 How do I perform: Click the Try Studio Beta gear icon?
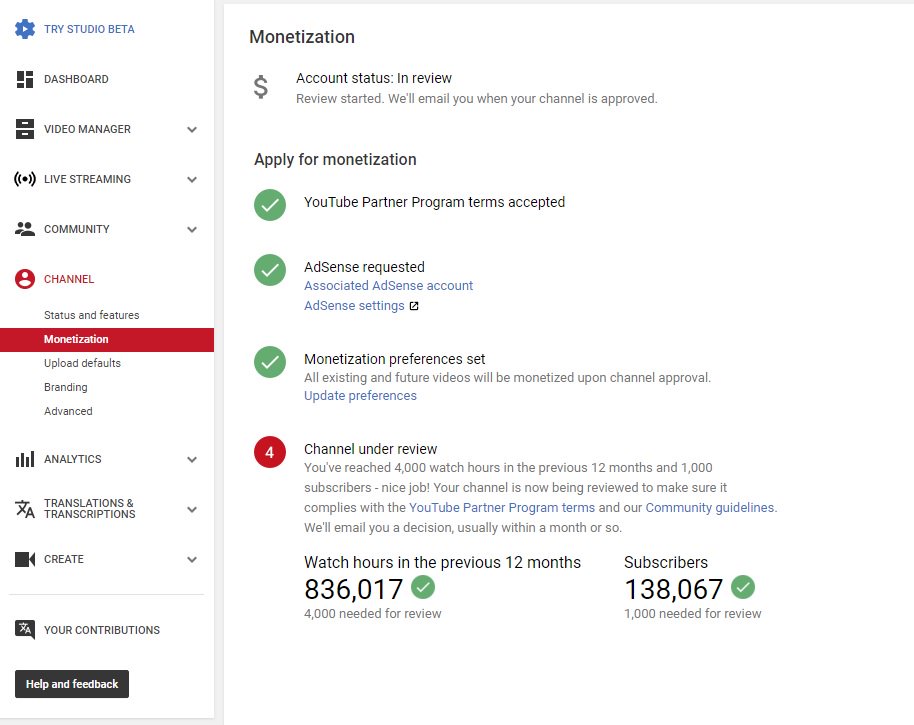tap(24, 29)
